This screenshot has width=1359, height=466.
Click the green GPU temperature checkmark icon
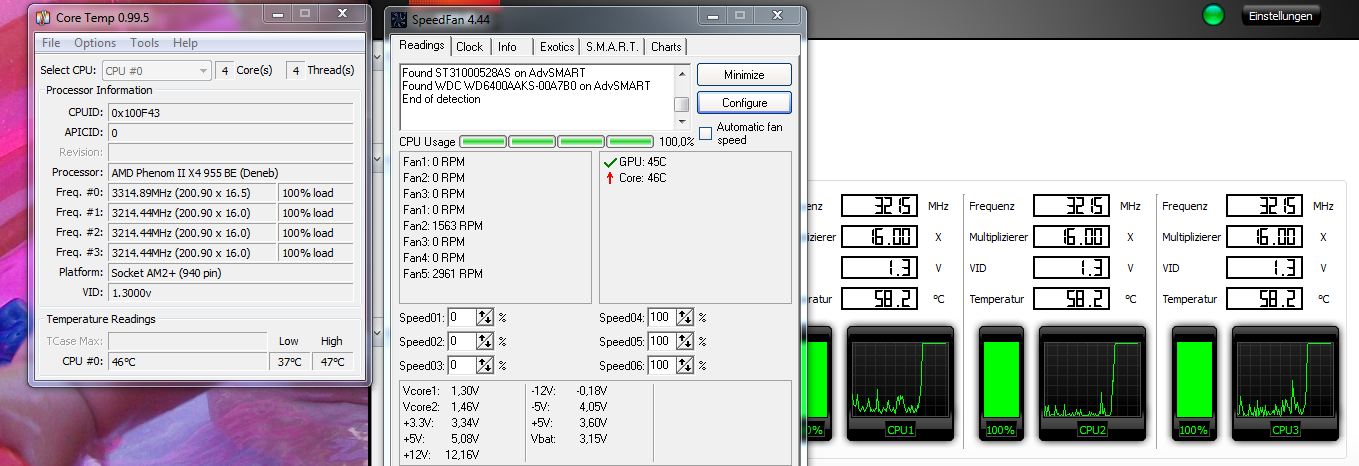pos(610,162)
